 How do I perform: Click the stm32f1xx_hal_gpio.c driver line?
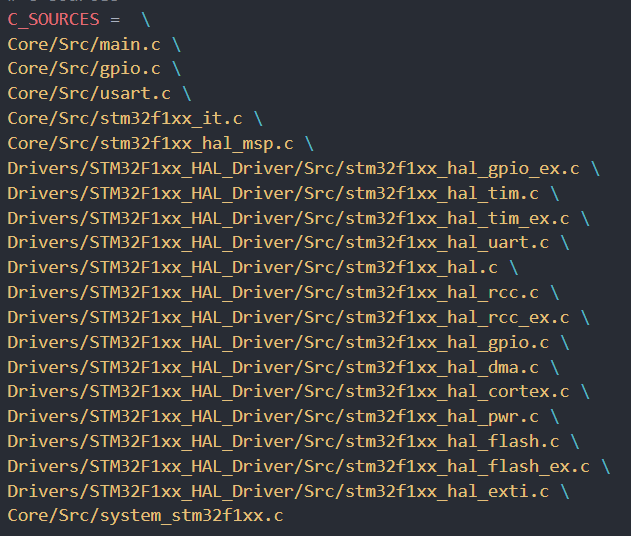click(x=278, y=342)
